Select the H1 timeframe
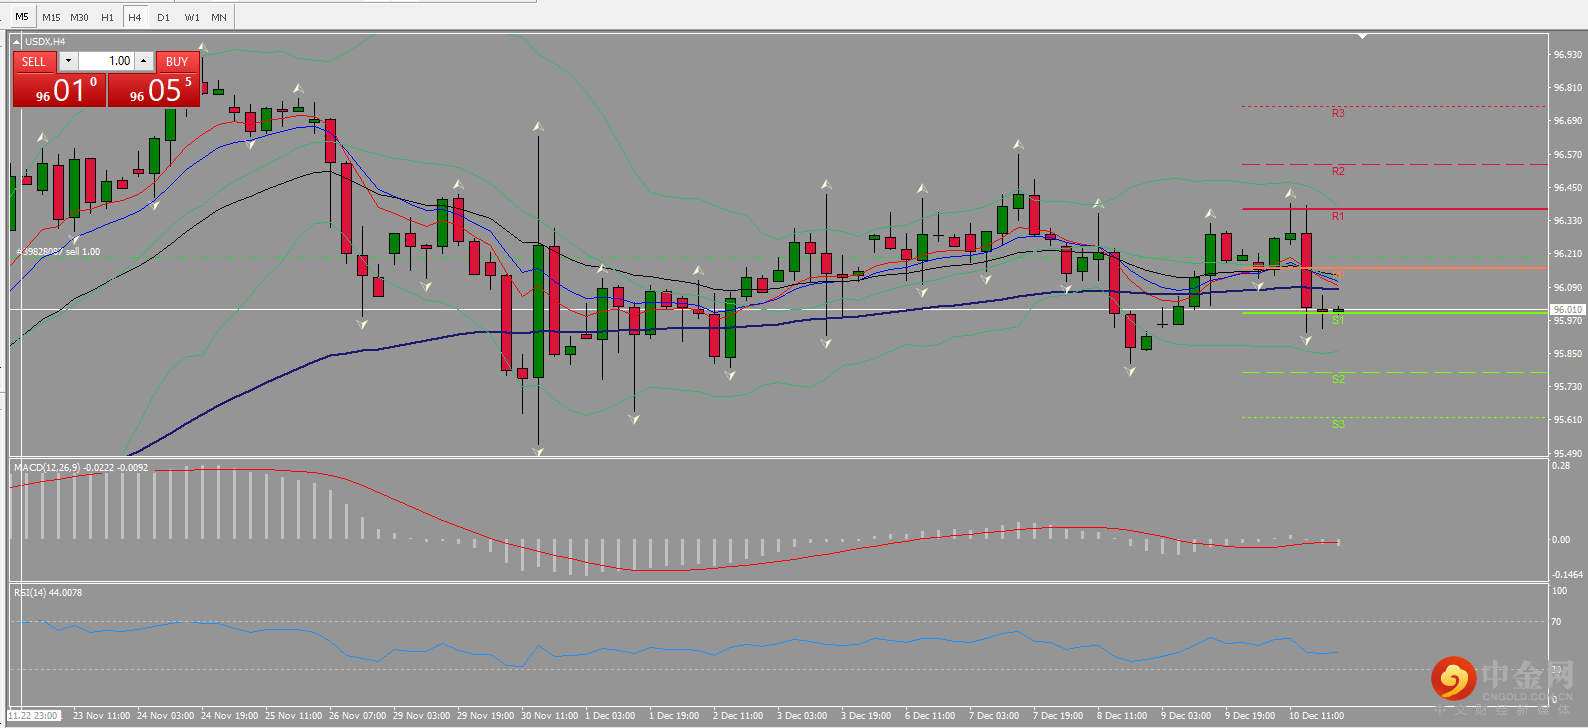The width and height of the screenshot is (1588, 728). pos(107,17)
